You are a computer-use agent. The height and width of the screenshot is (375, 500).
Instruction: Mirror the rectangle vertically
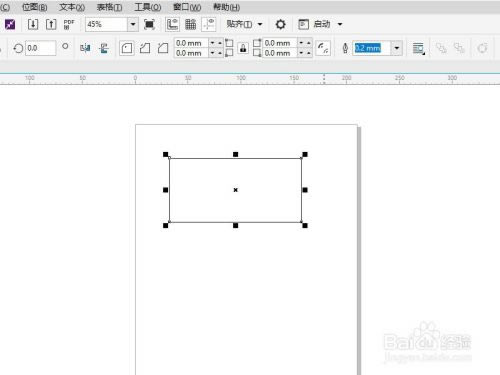pos(104,48)
